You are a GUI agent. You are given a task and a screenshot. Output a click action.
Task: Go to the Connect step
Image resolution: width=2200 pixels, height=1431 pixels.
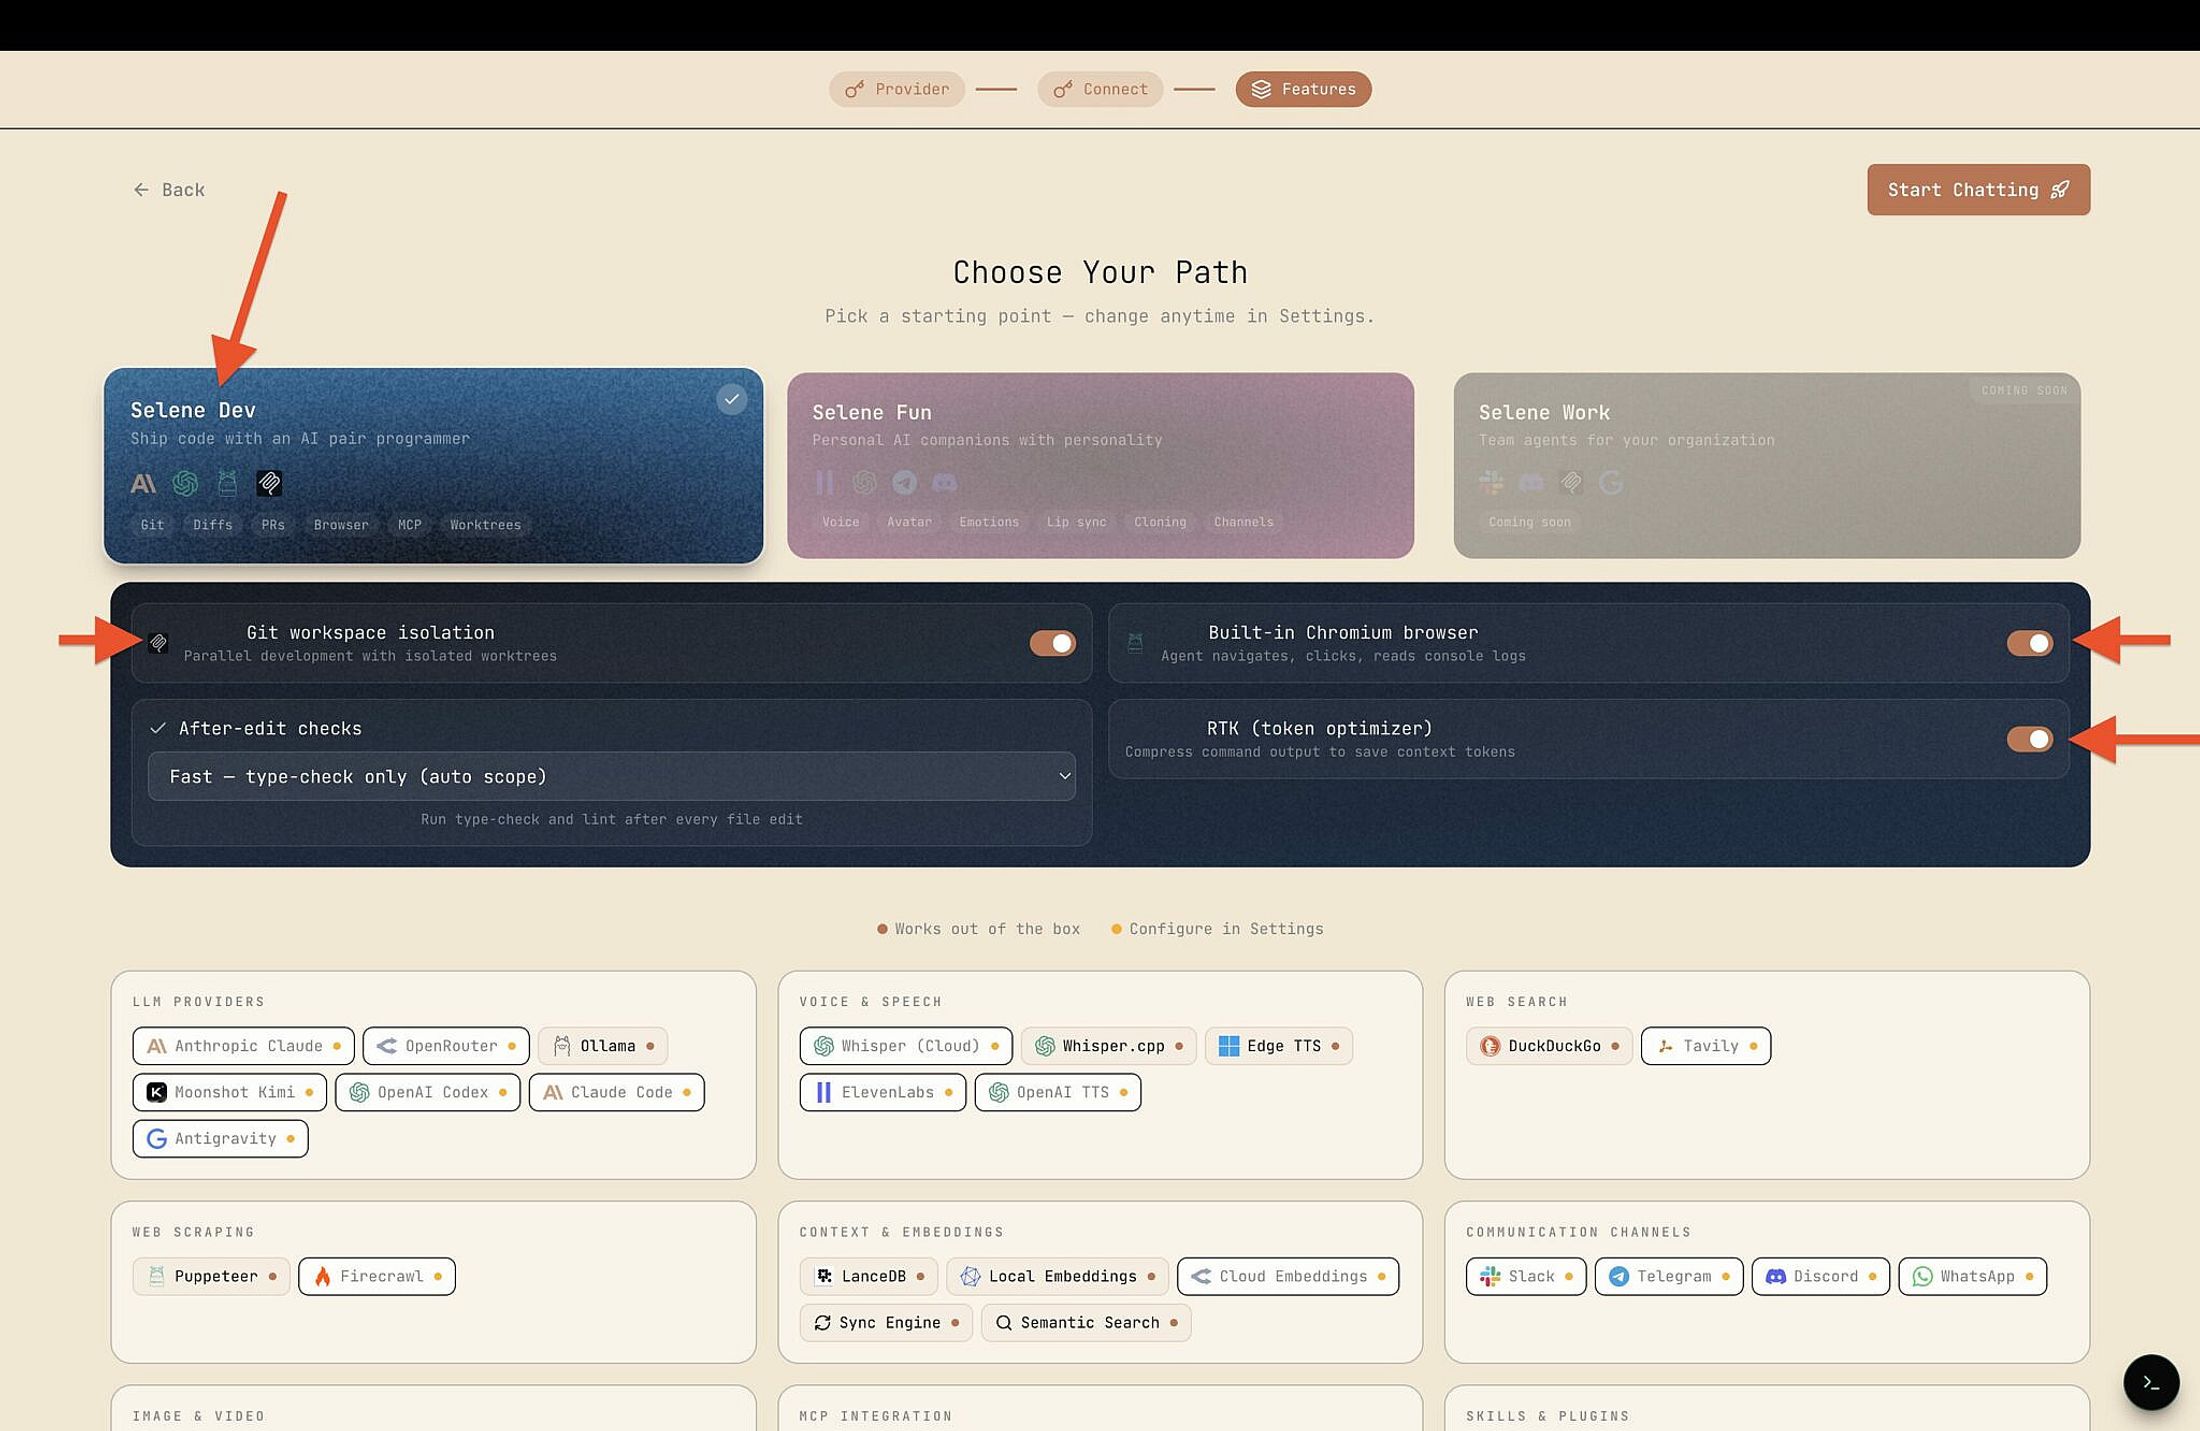click(x=1100, y=89)
